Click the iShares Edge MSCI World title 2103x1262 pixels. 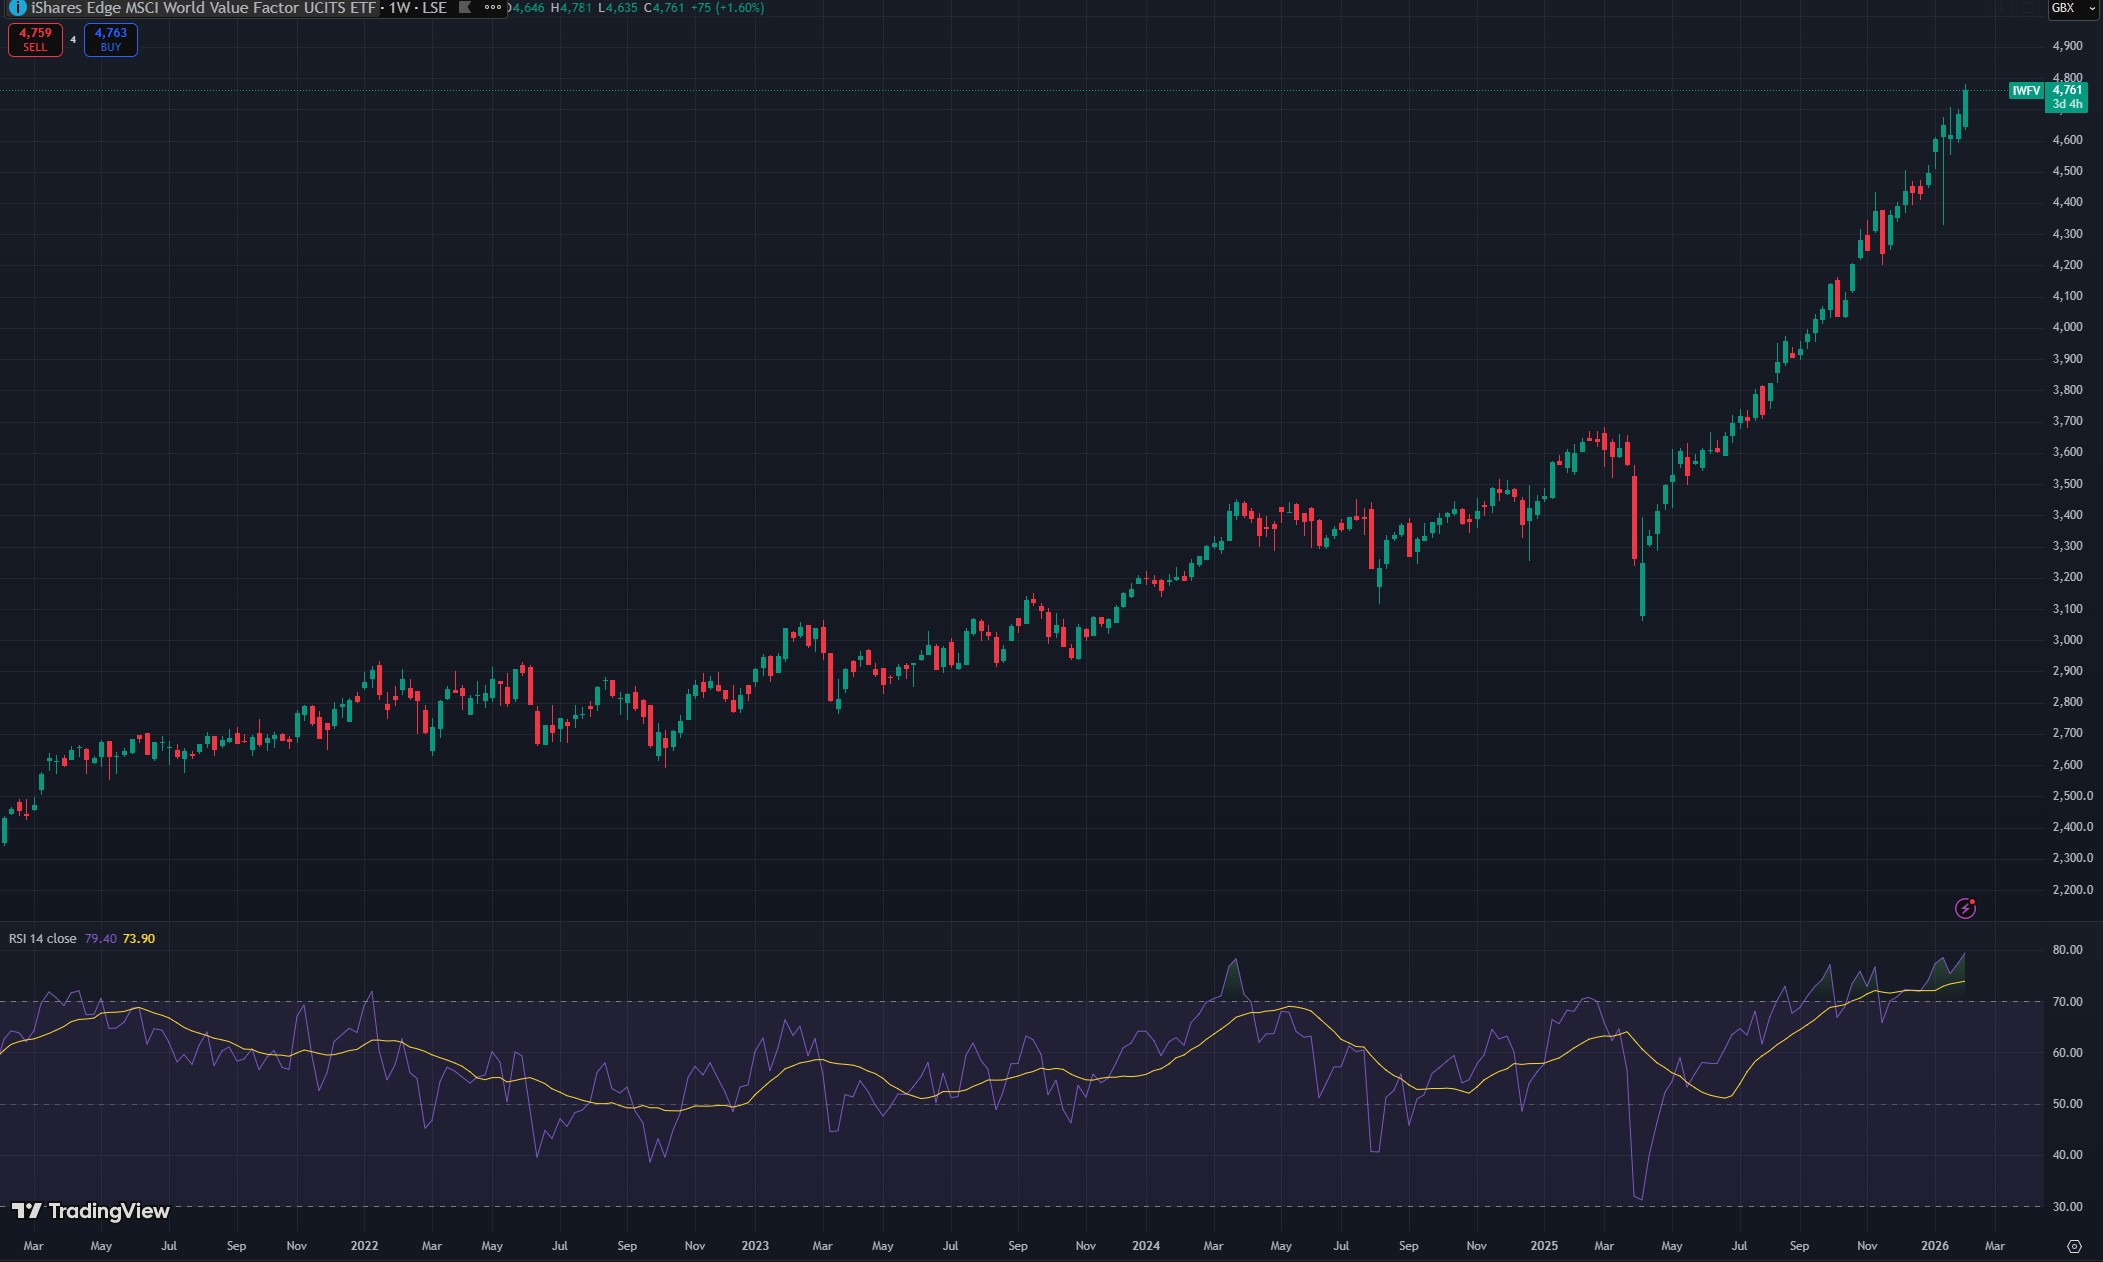click(x=204, y=8)
